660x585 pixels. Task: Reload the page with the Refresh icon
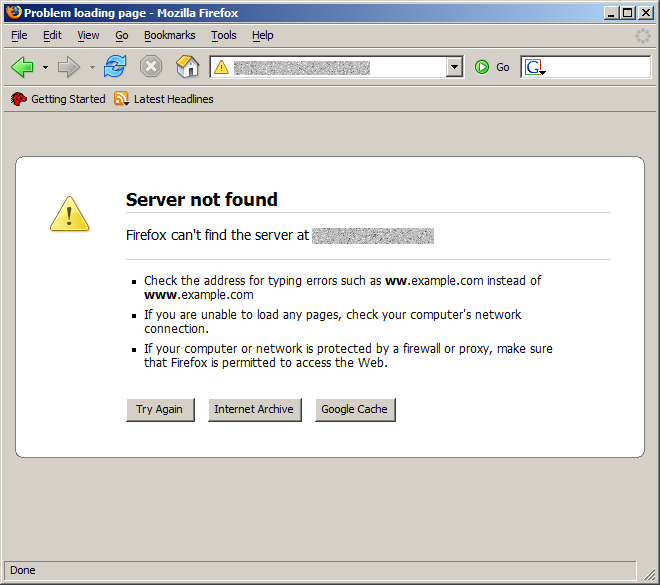click(115, 66)
